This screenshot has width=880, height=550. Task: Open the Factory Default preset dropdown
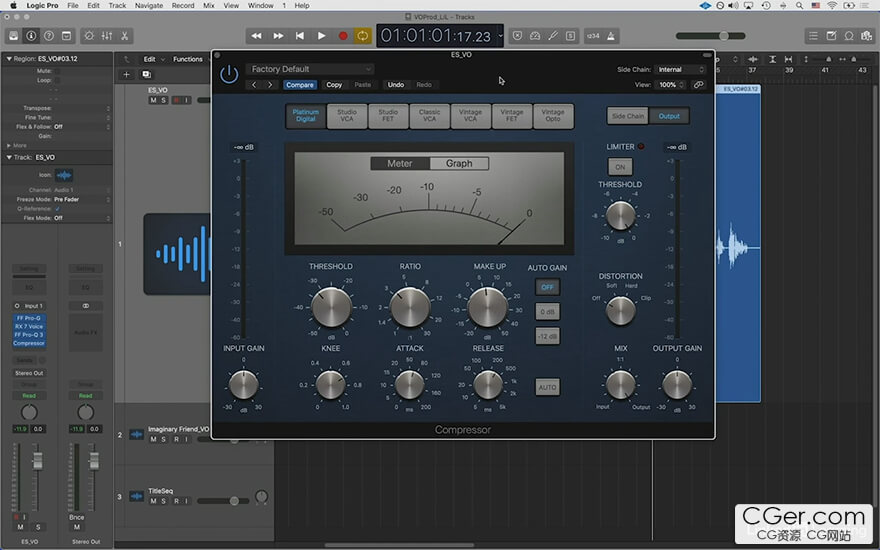310,69
